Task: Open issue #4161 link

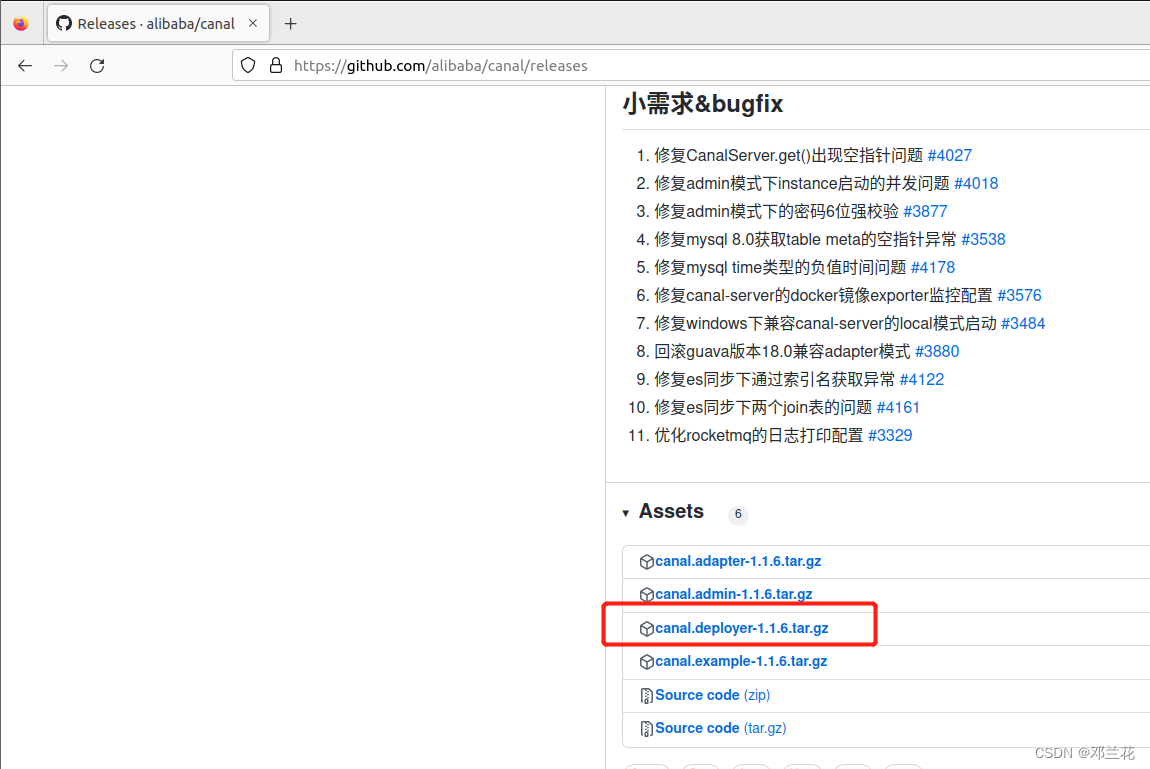Action: click(898, 408)
